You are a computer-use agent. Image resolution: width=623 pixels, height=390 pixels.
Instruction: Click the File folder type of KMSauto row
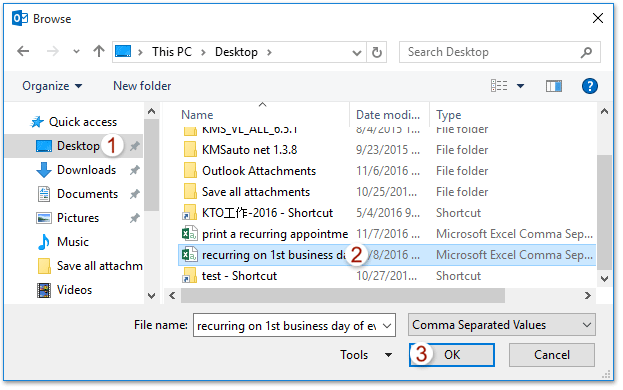click(x=462, y=150)
